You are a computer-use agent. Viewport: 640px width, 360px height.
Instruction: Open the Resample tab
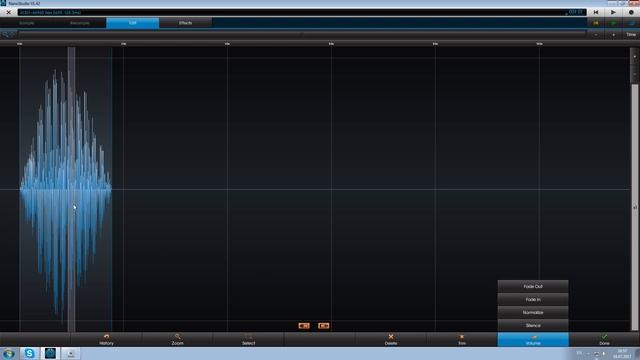pyautogui.click(x=80, y=23)
